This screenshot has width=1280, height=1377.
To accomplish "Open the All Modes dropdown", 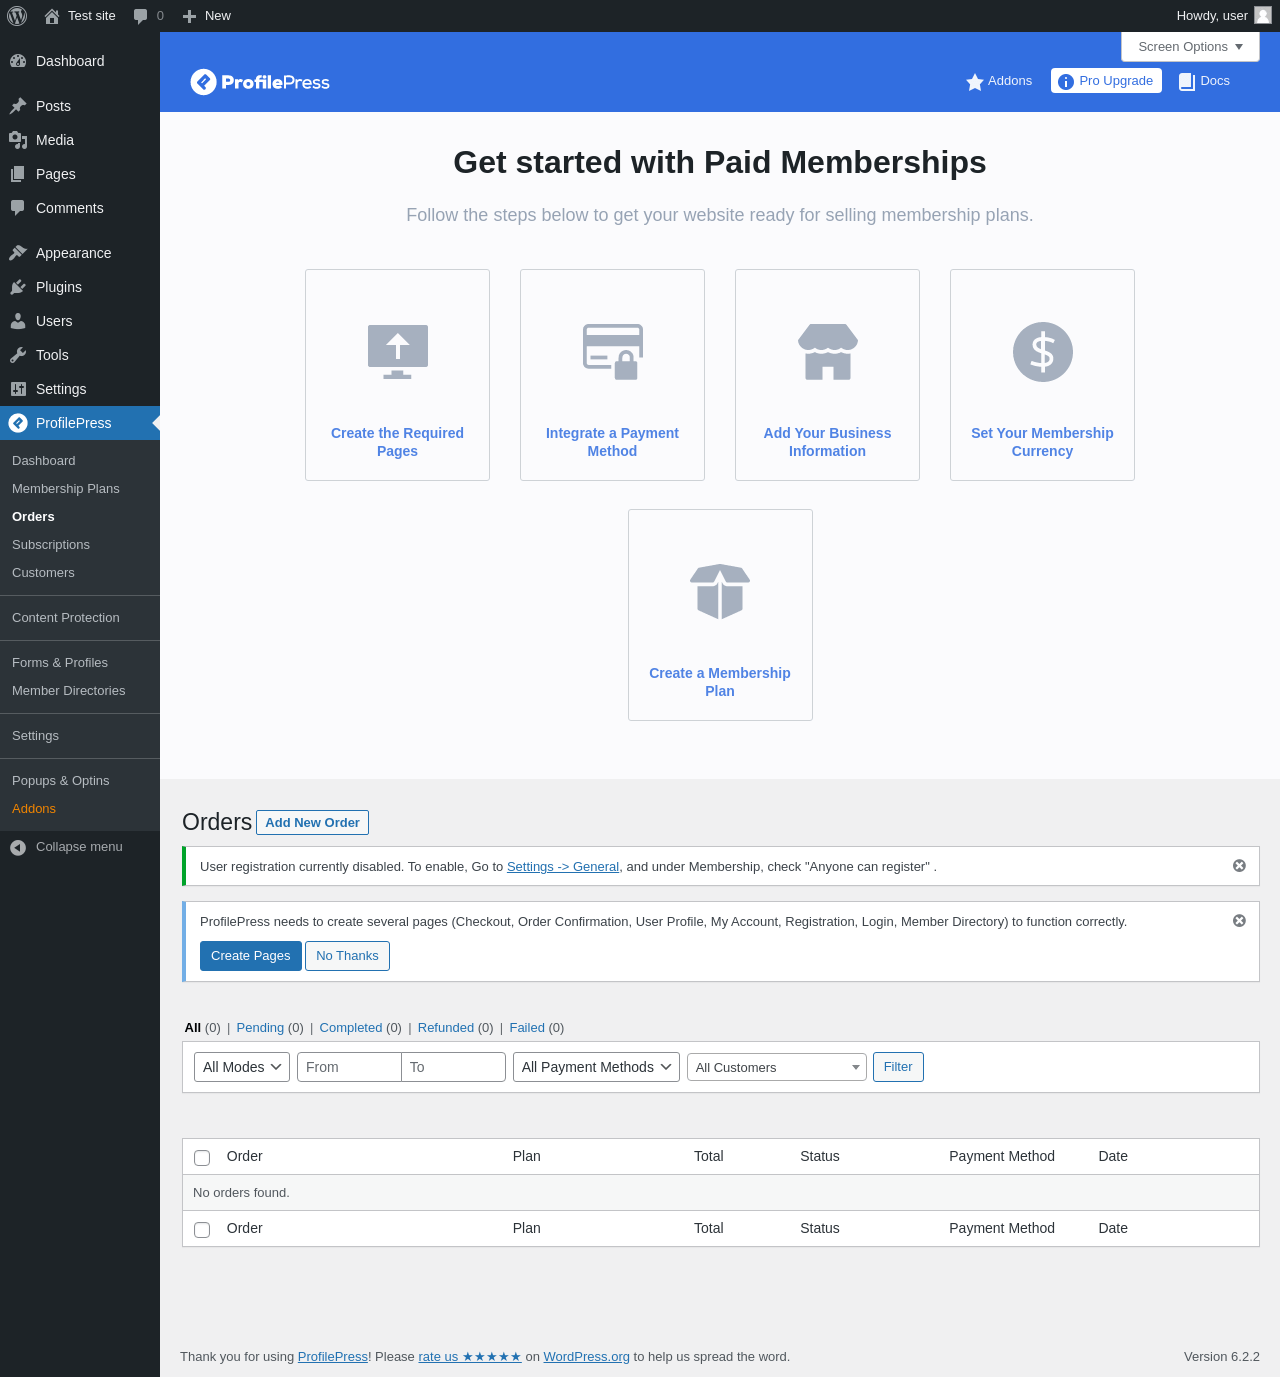I will coord(242,1067).
